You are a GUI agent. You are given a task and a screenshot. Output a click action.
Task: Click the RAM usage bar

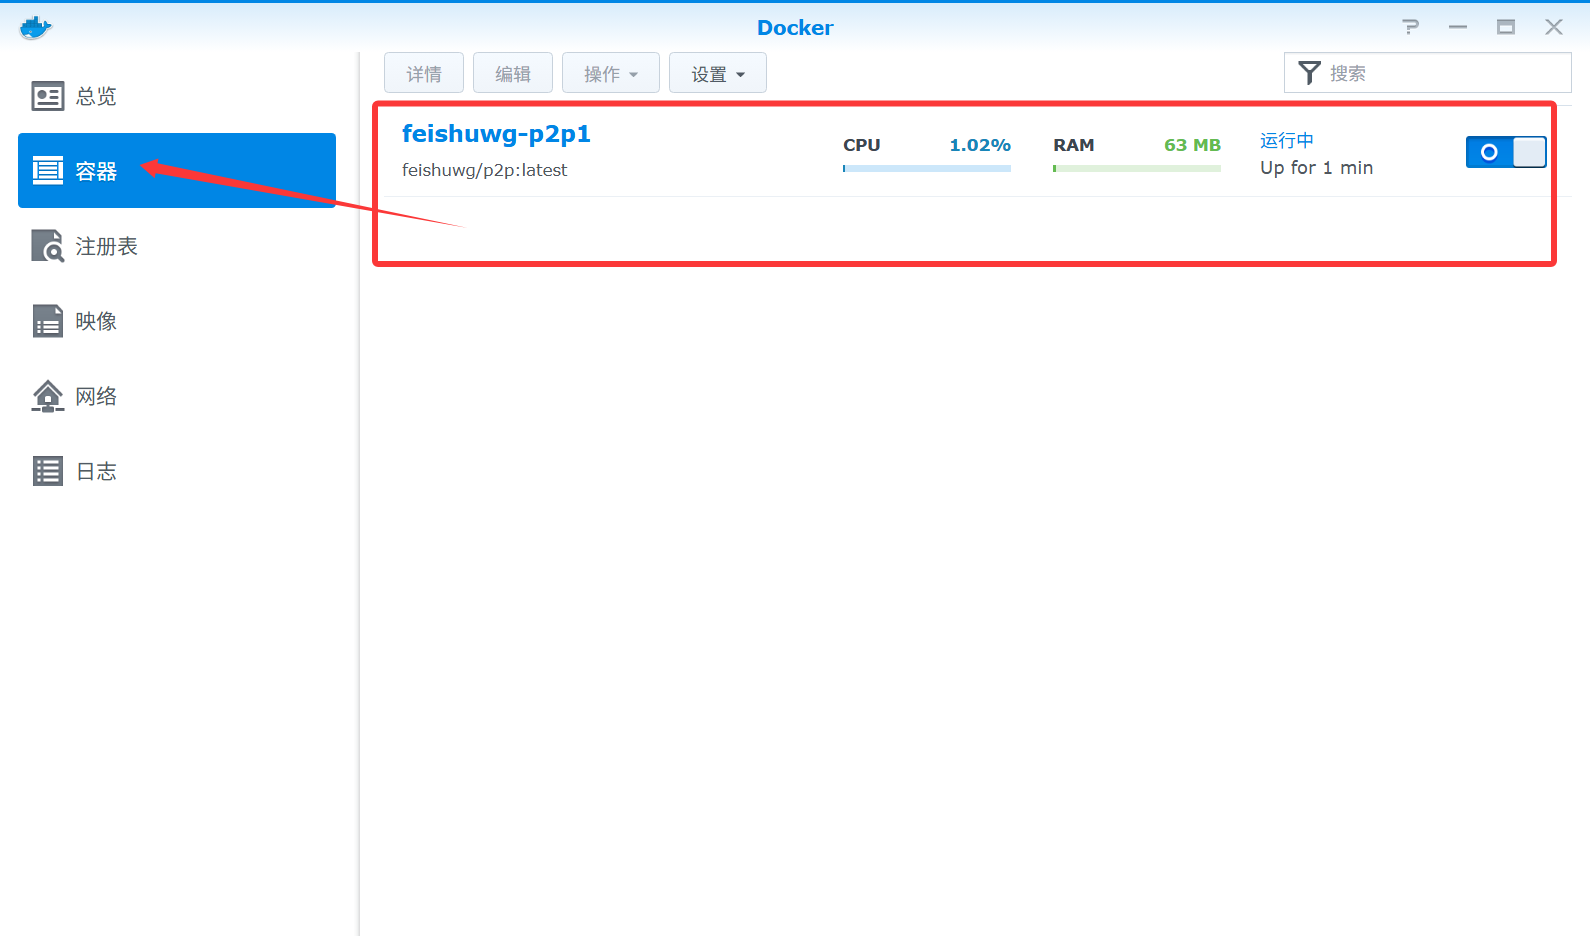pyautogui.click(x=1137, y=168)
